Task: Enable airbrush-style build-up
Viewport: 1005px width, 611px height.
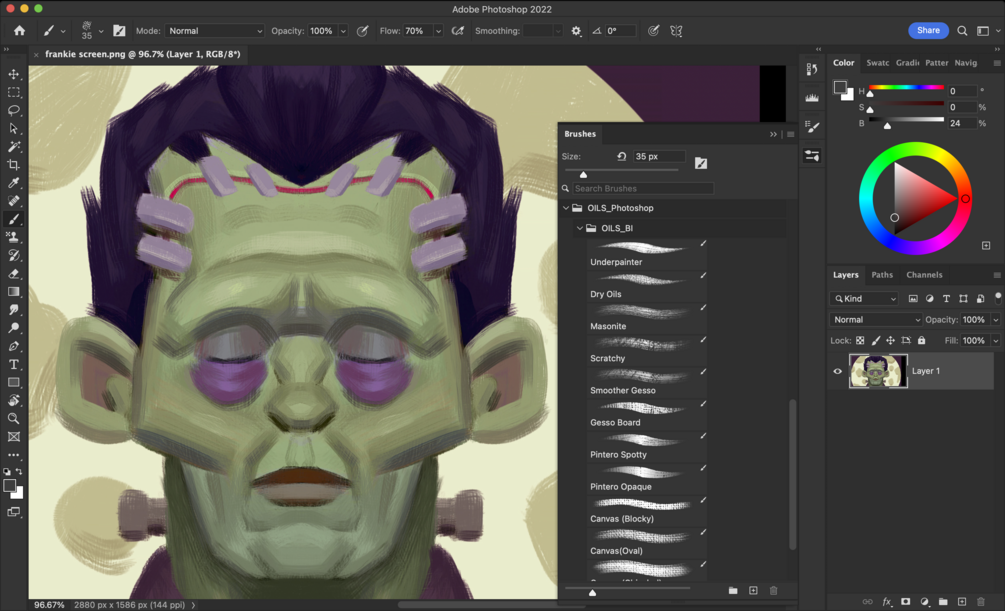Action: point(458,31)
